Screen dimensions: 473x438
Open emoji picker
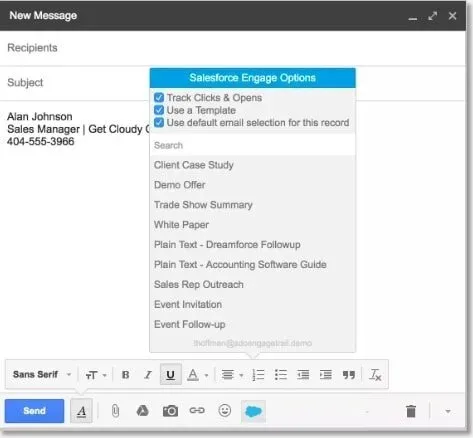[x=225, y=410]
